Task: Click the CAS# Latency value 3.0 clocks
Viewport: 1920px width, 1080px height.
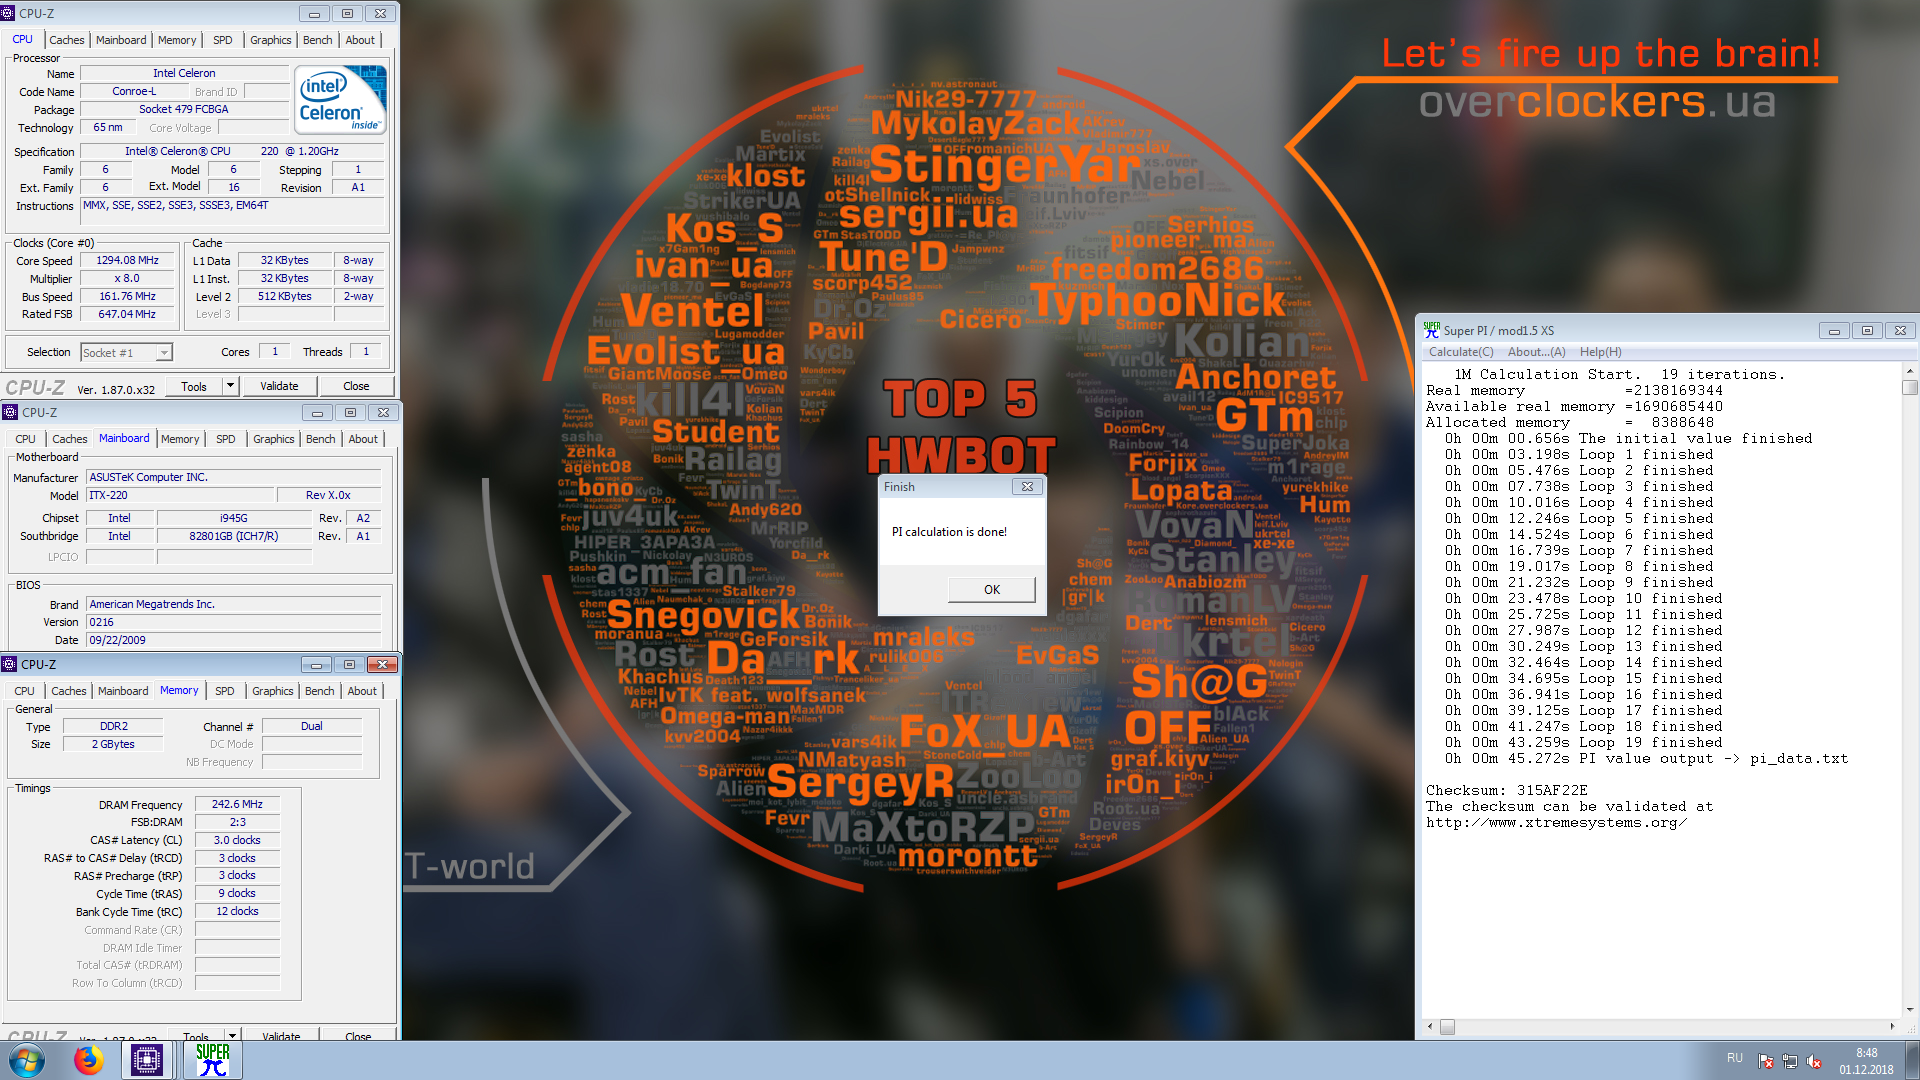Action: click(x=237, y=840)
